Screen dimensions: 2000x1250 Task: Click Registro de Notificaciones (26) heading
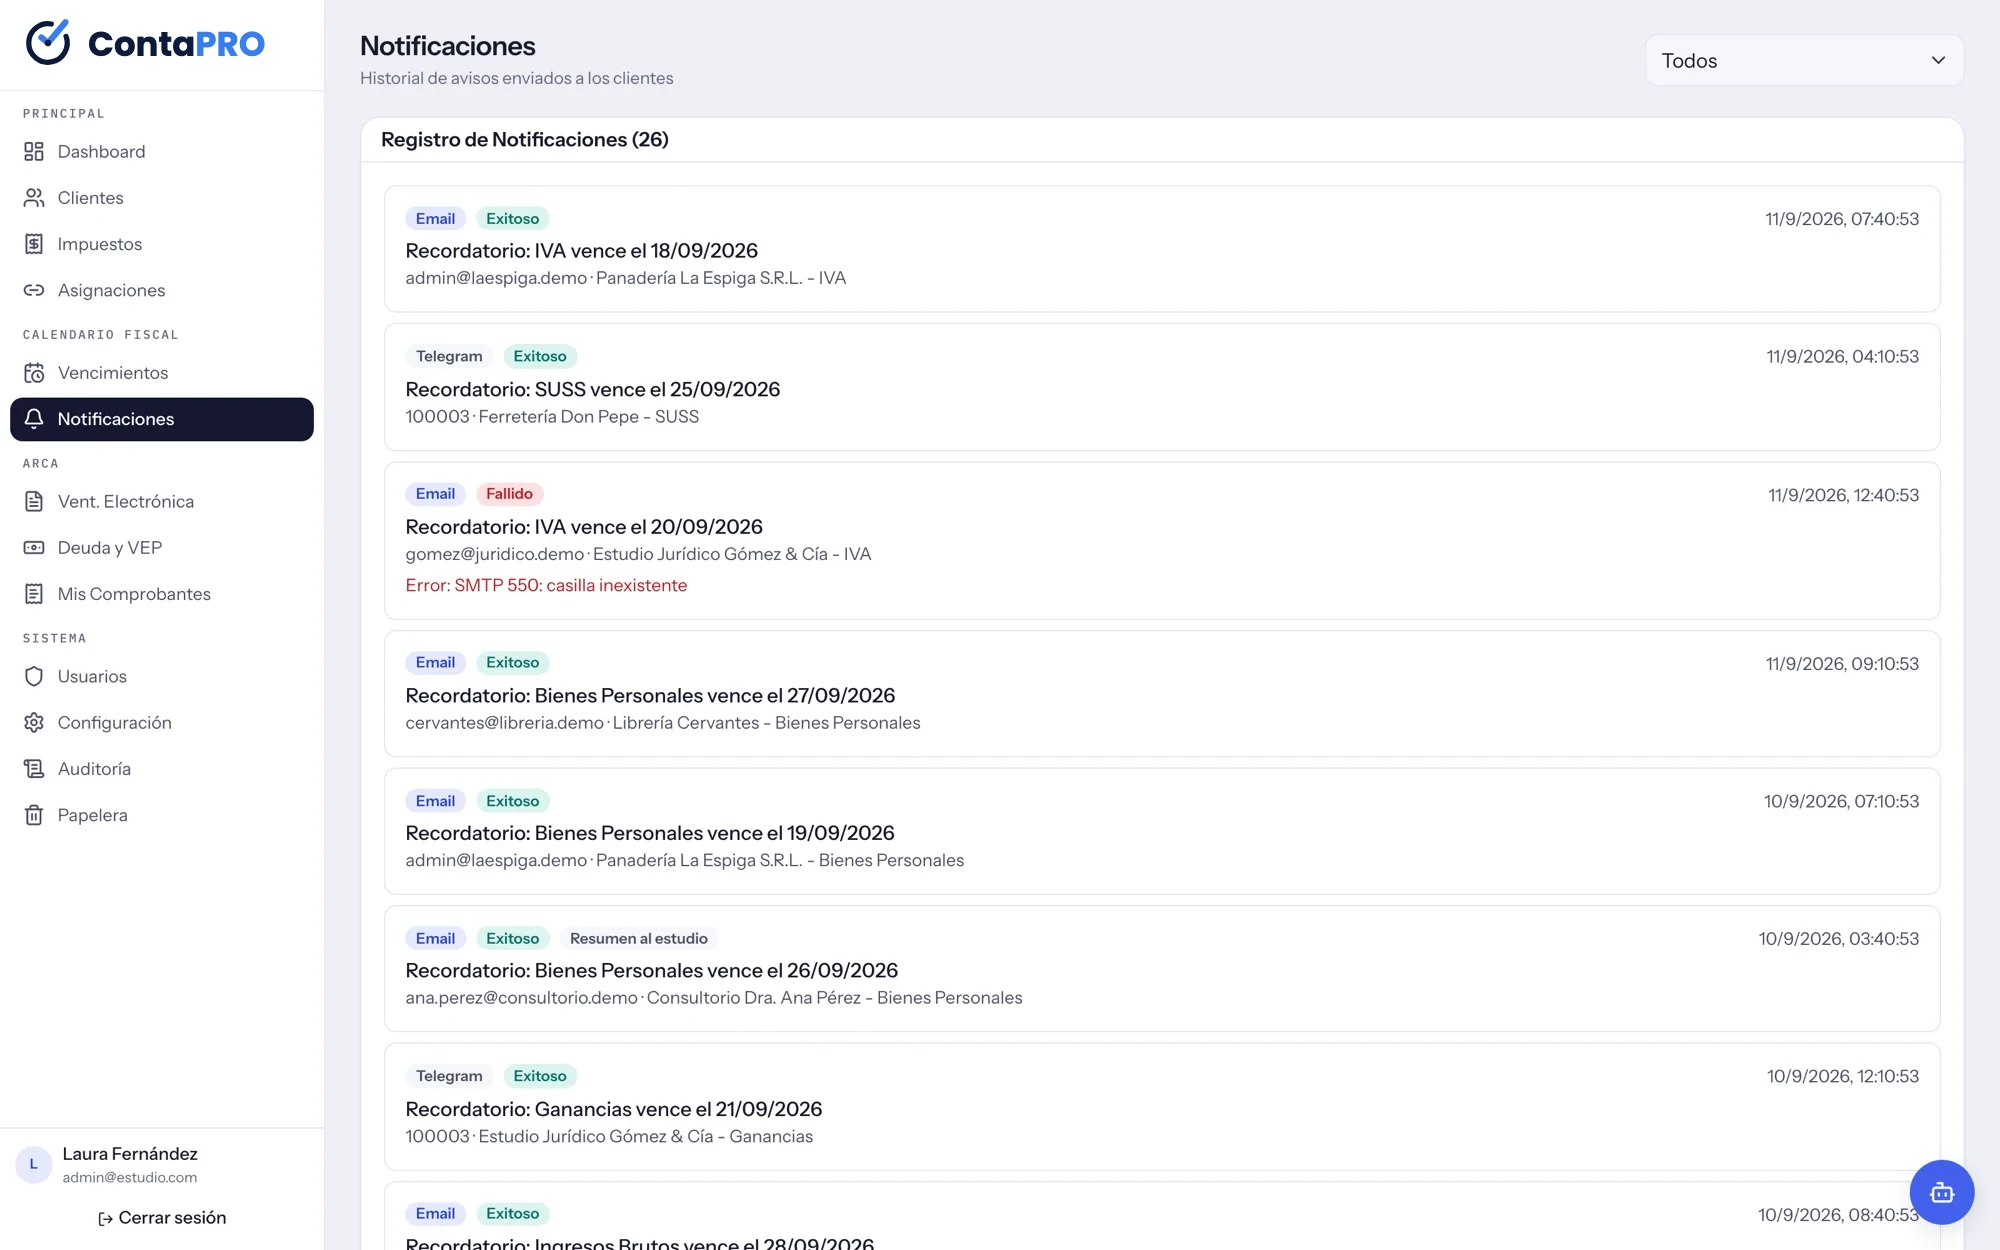coord(525,140)
